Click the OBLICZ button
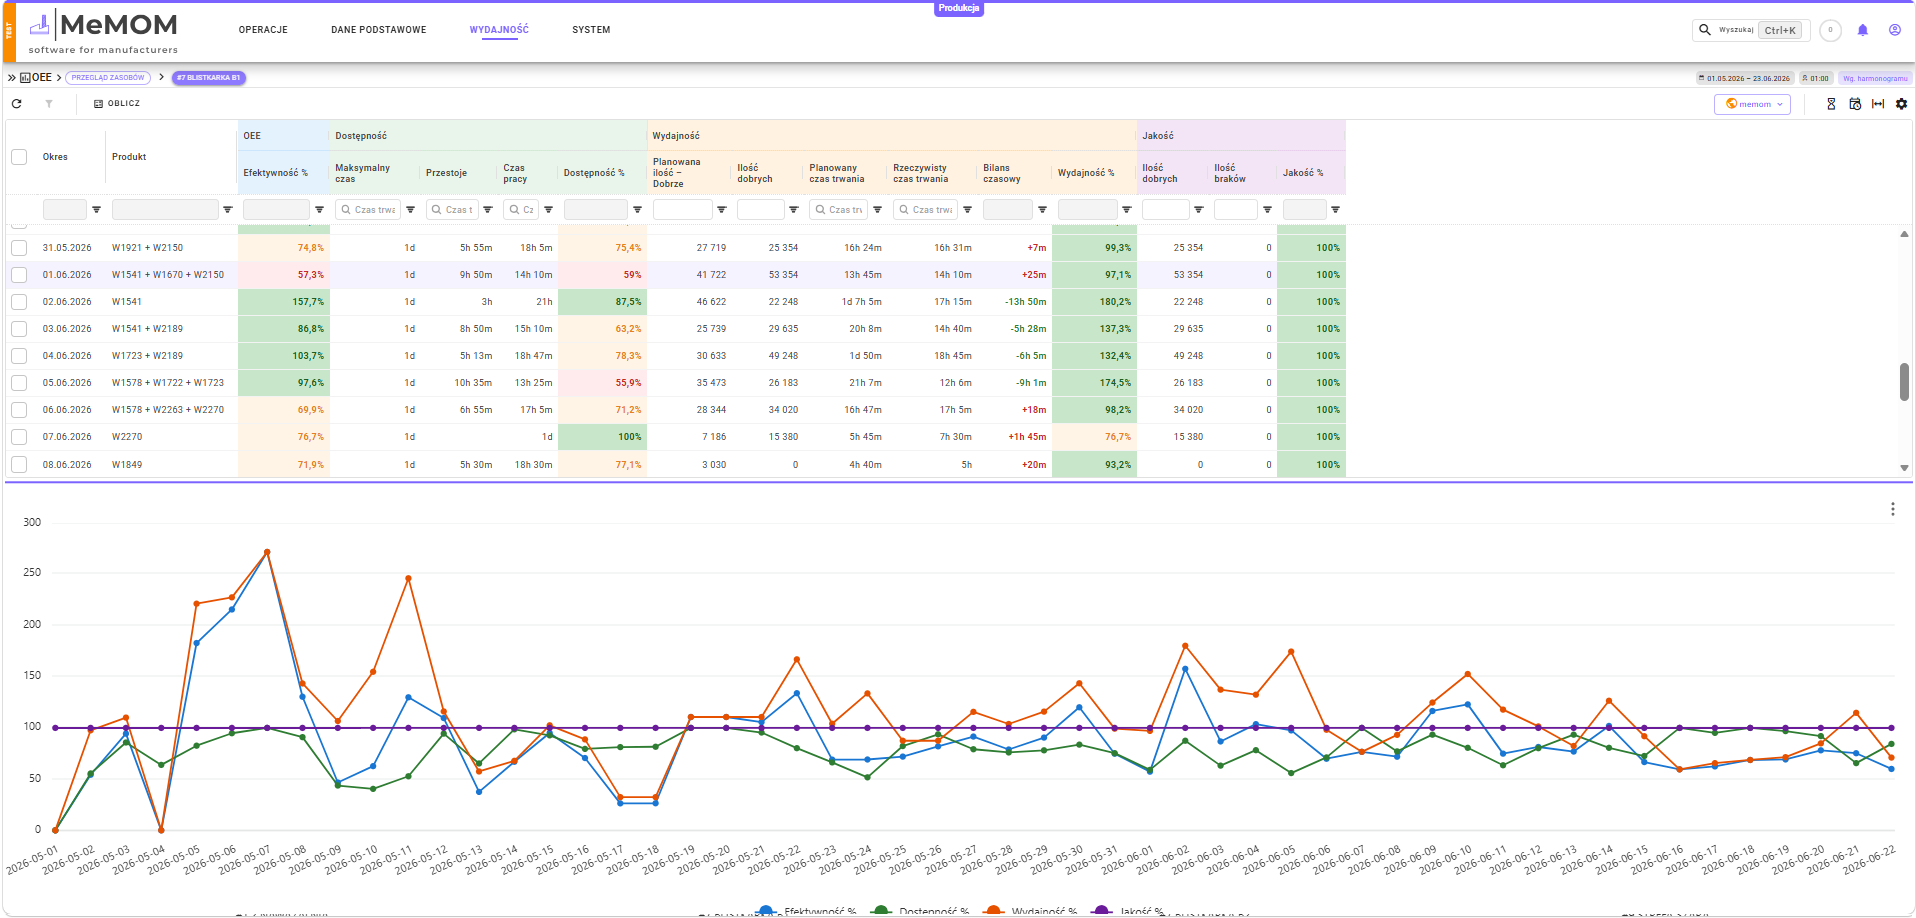1916x918 pixels. coord(117,104)
